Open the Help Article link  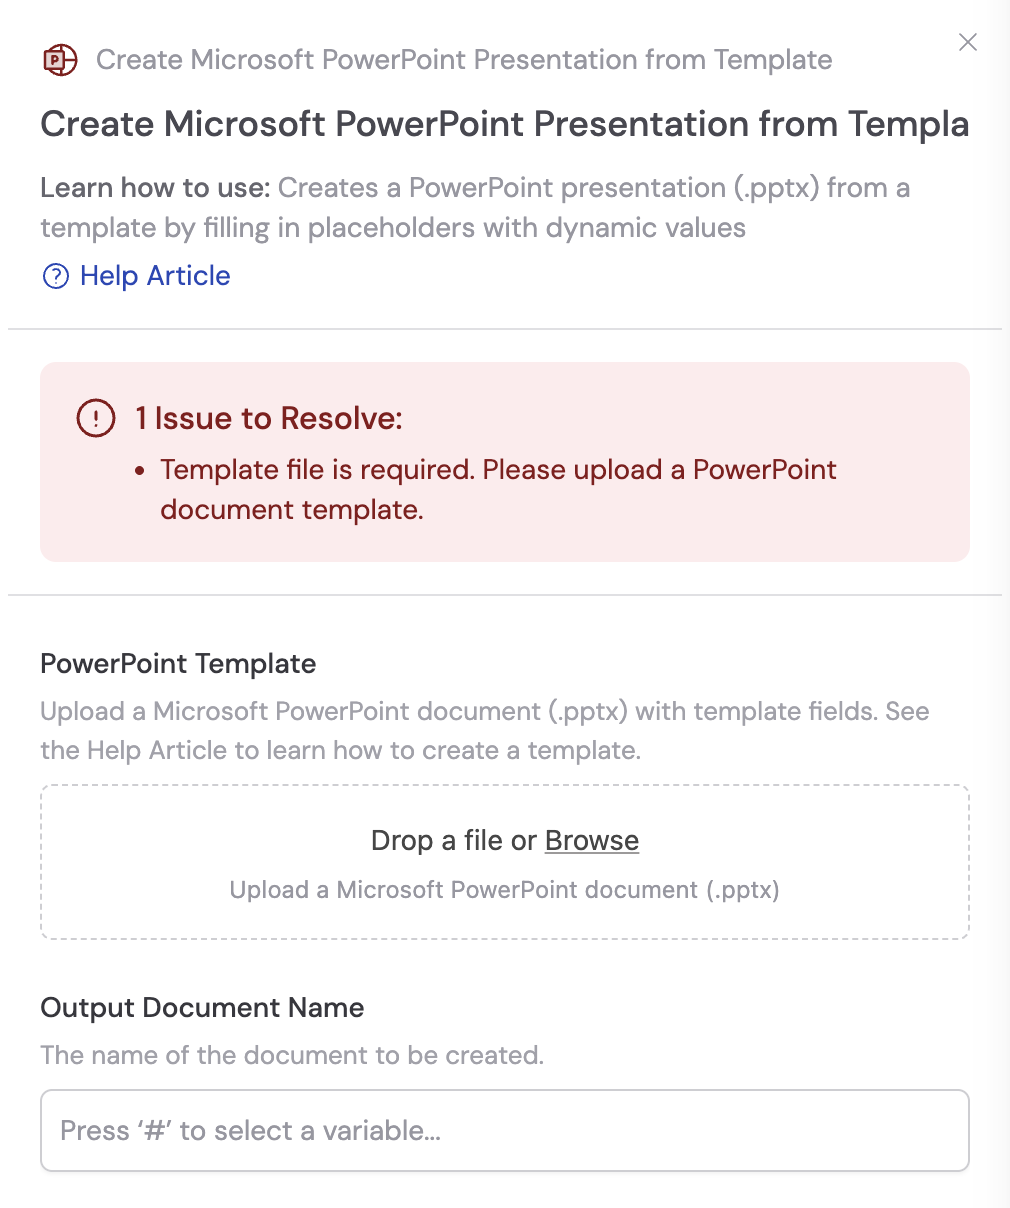[x=154, y=275]
